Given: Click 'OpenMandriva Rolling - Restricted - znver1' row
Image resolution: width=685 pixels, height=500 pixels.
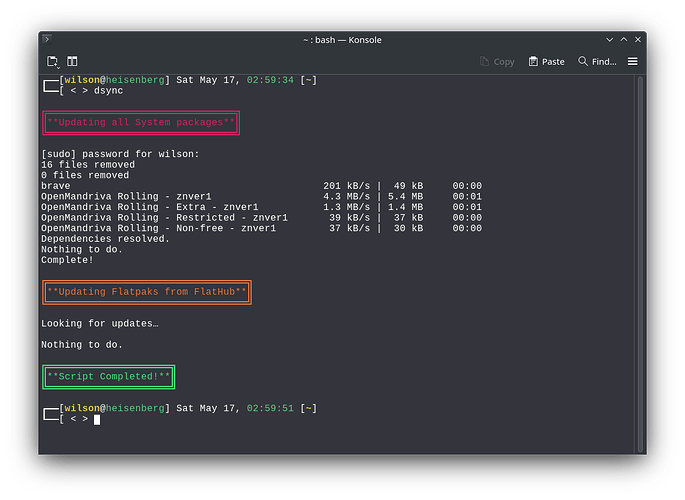Looking at the screenshot, I should coord(261,217).
